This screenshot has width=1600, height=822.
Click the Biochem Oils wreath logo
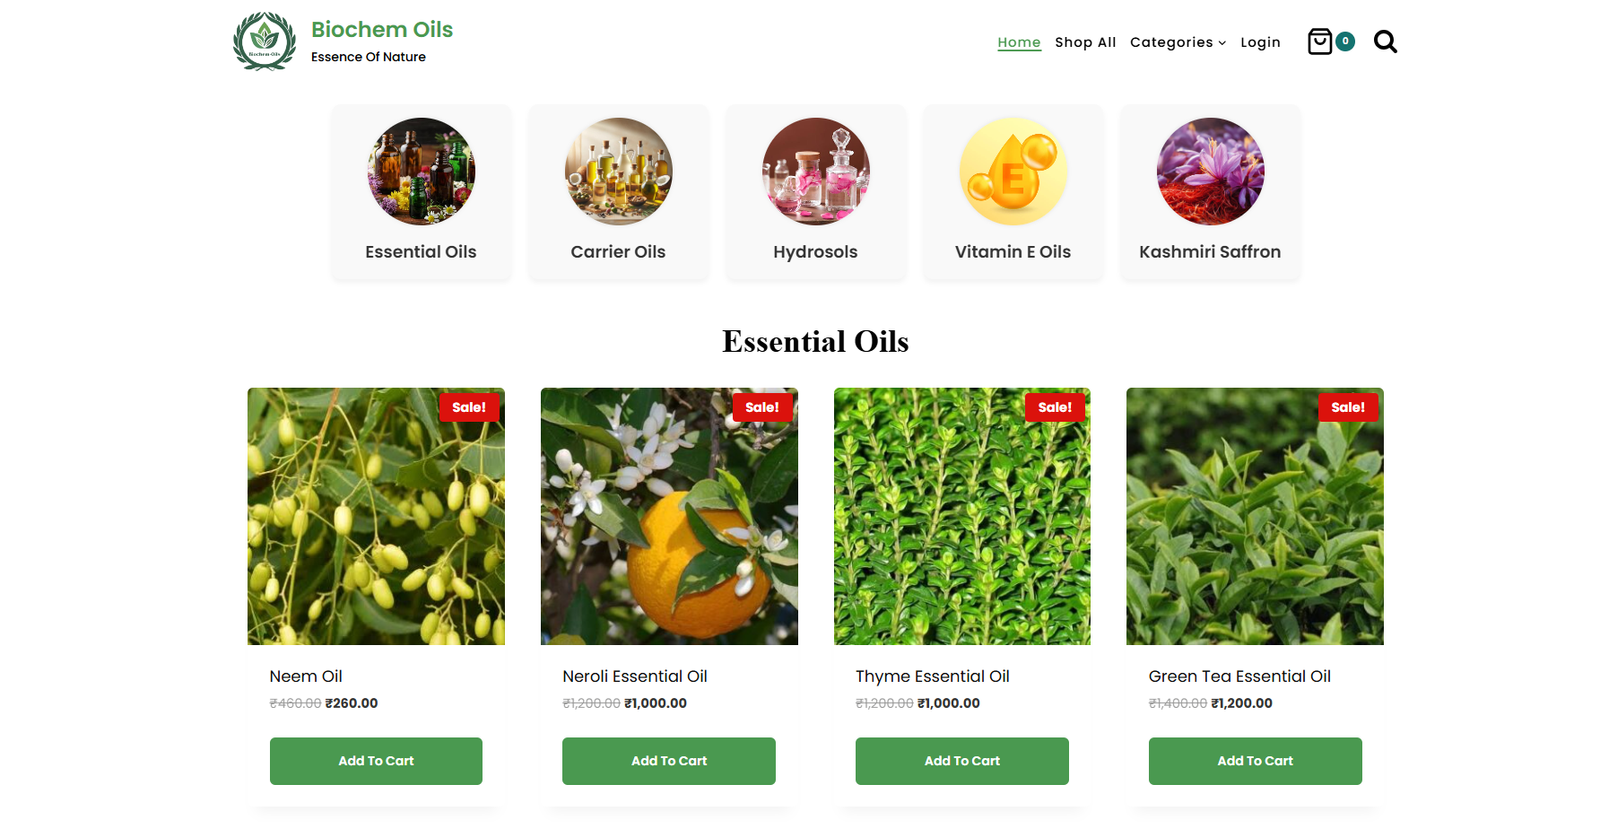click(264, 41)
